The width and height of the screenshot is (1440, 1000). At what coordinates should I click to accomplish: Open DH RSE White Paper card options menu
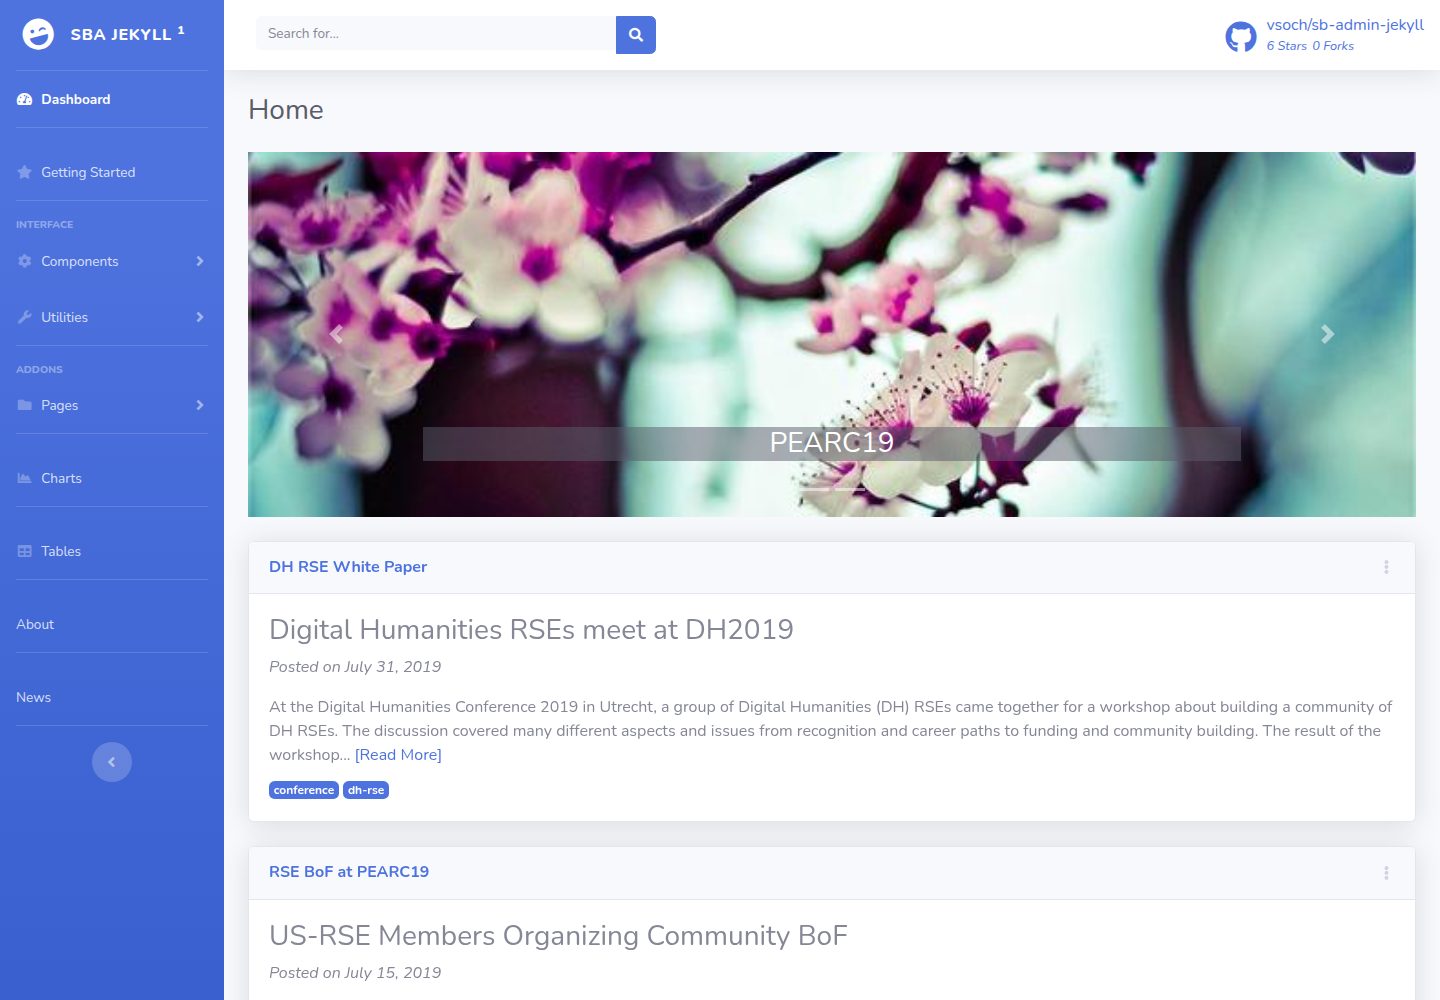click(x=1386, y=567)
